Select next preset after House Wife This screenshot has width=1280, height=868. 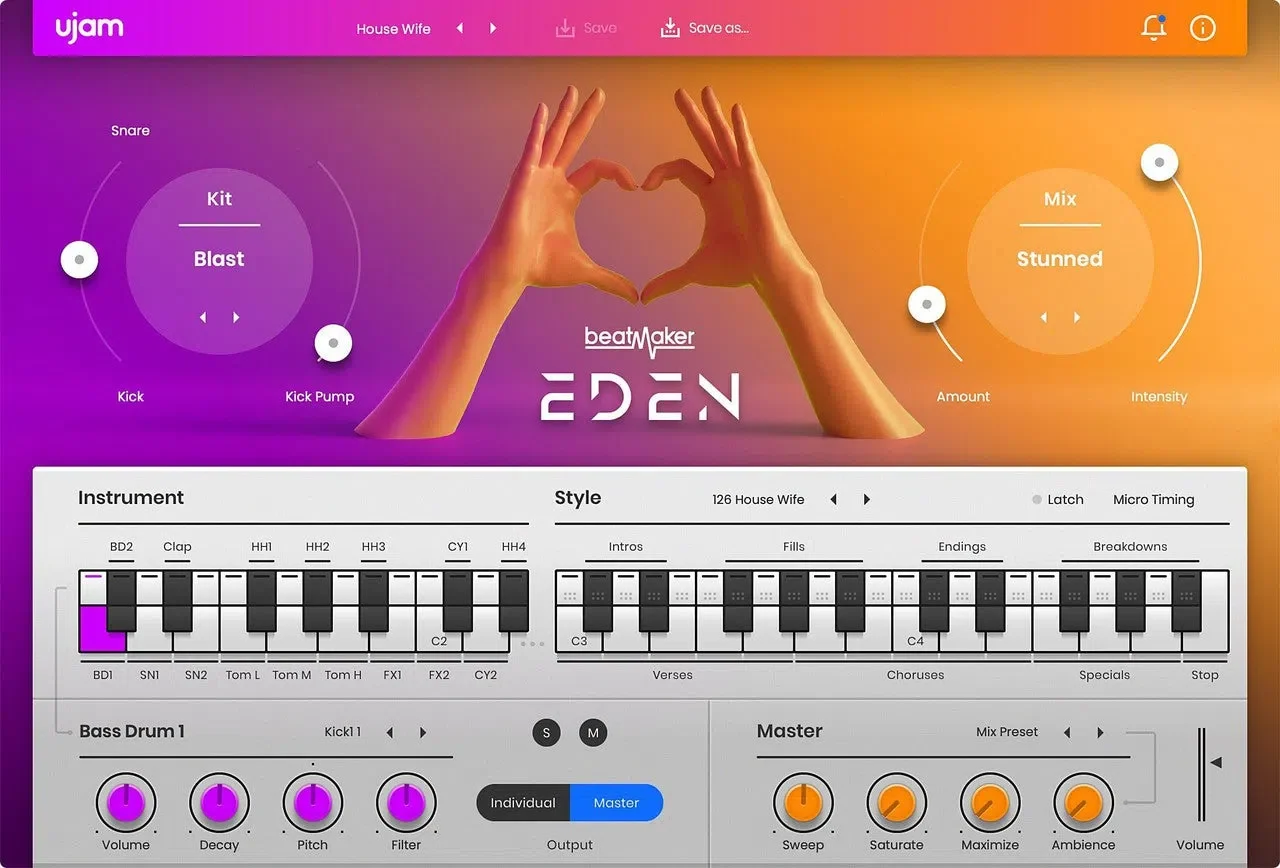(493, 28)
